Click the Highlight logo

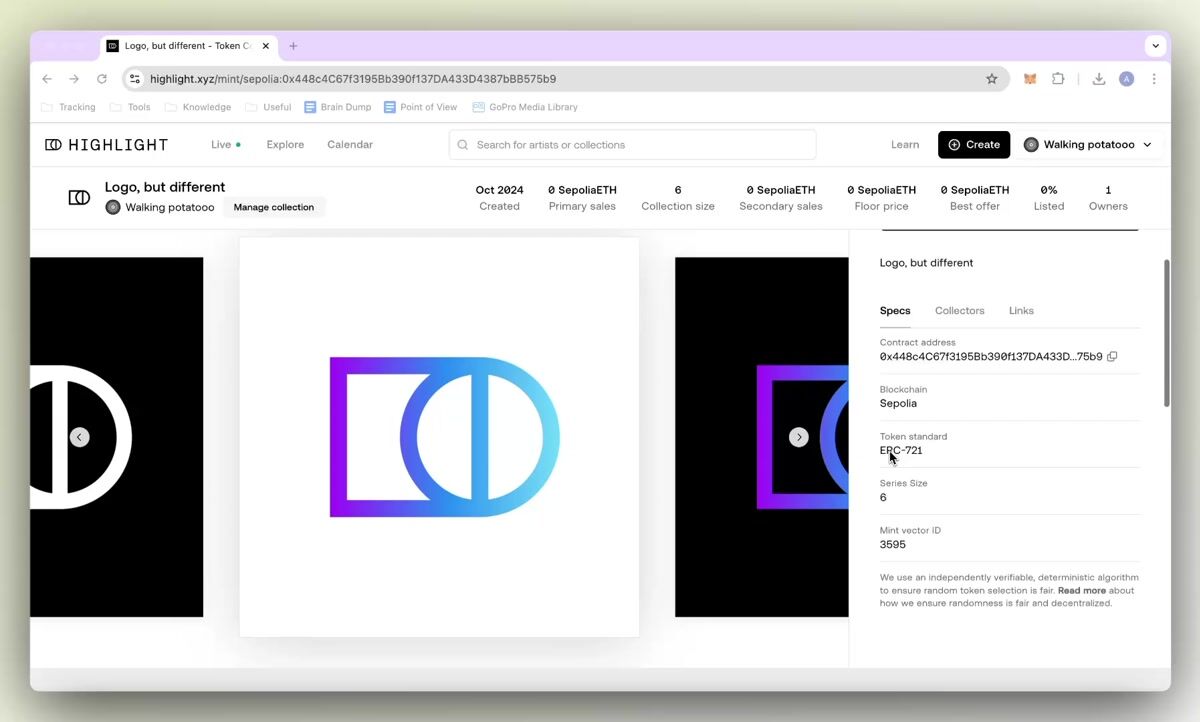pyautogui.click(x=107, y=145)
